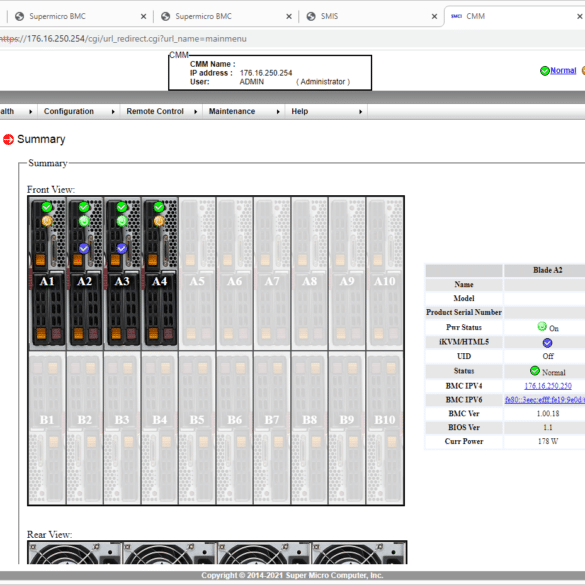Select blade A1 in front view
585x585 pixels.
point(47,273)
